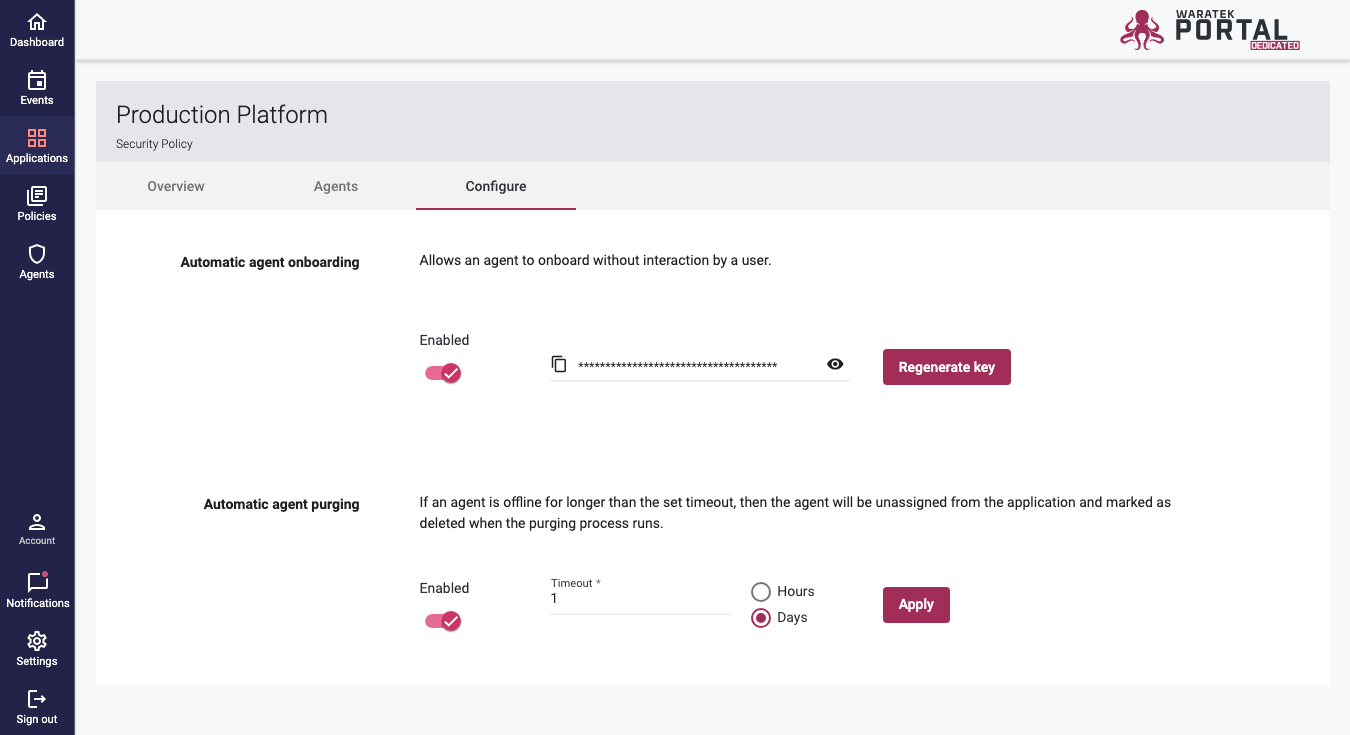The width and height of the screenshot is (1350, 735).
Task: Select the Hours radio button
Action: (x=761, y=592)
